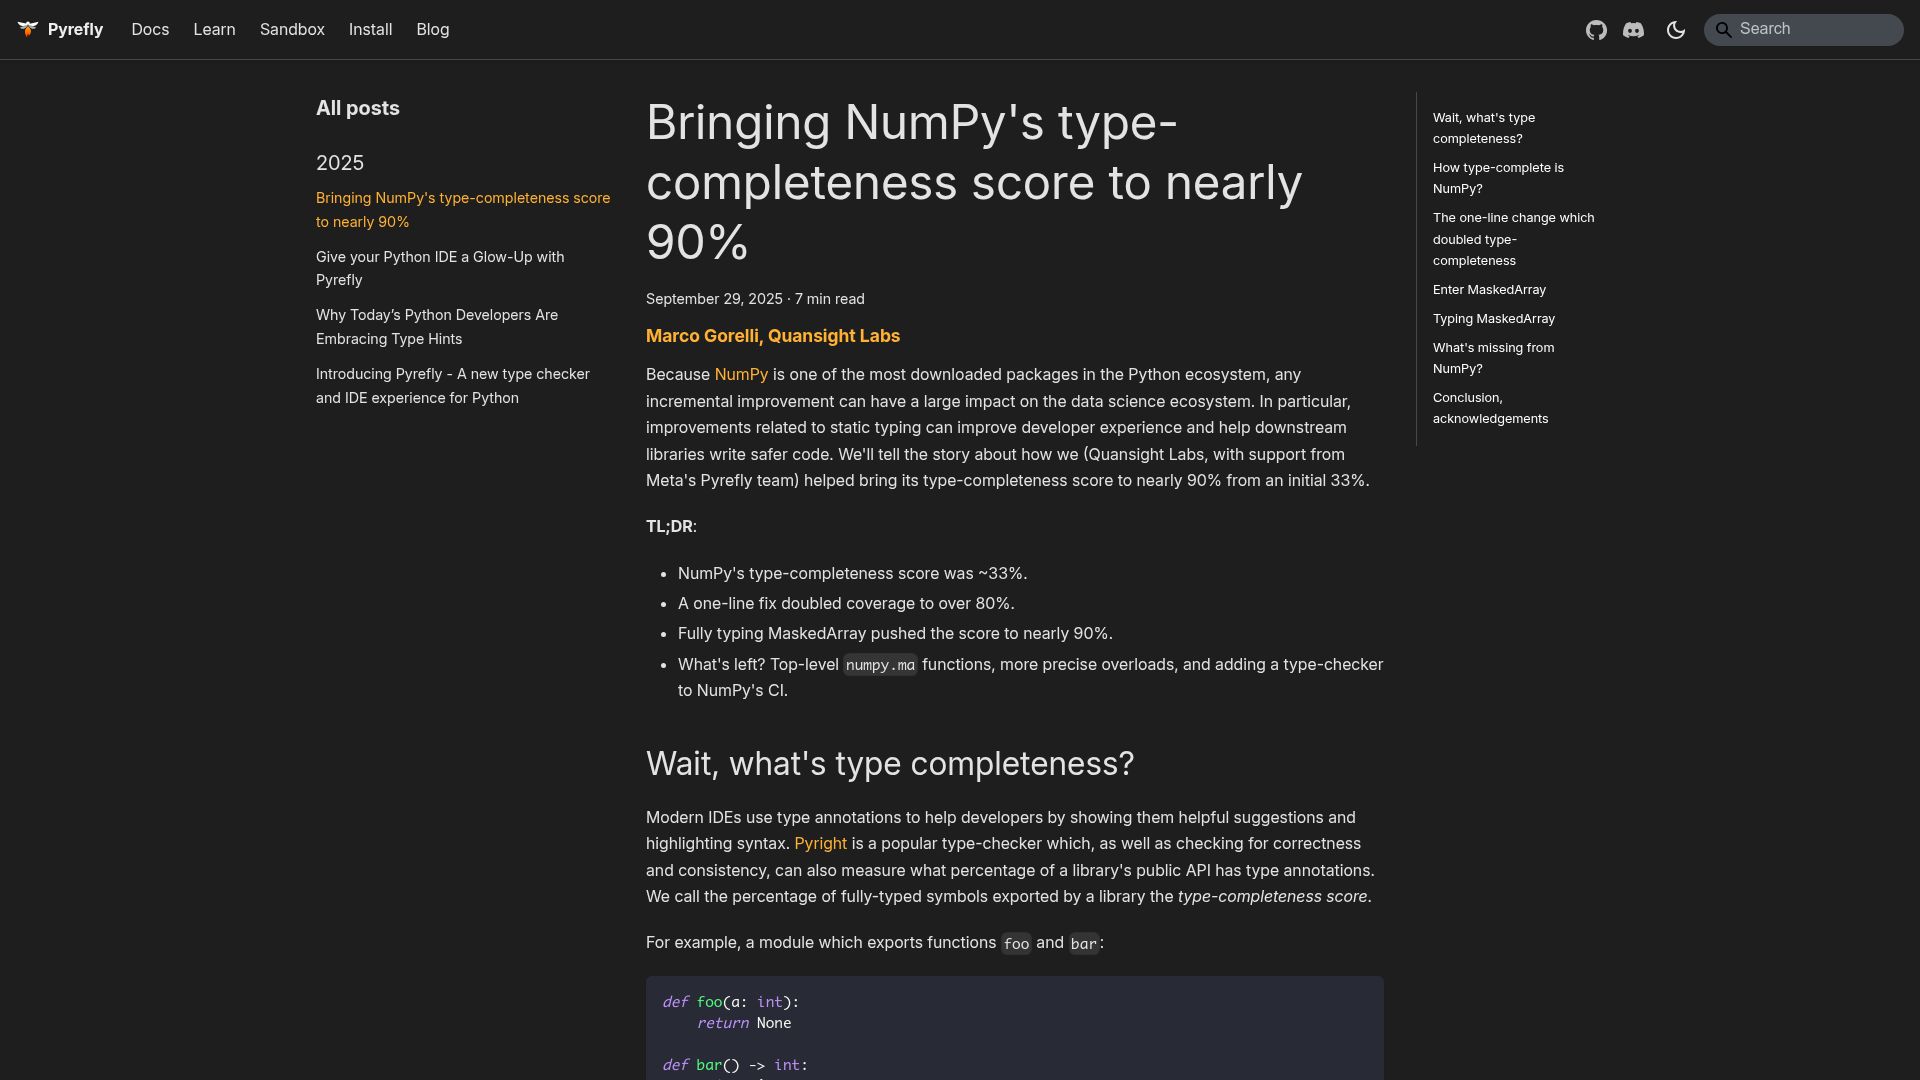Image resolution: width=1920 pixels, height=1080 pixels.
Task: Jump to 'Enter MaskedArray' section
Action: [1489, 290]
